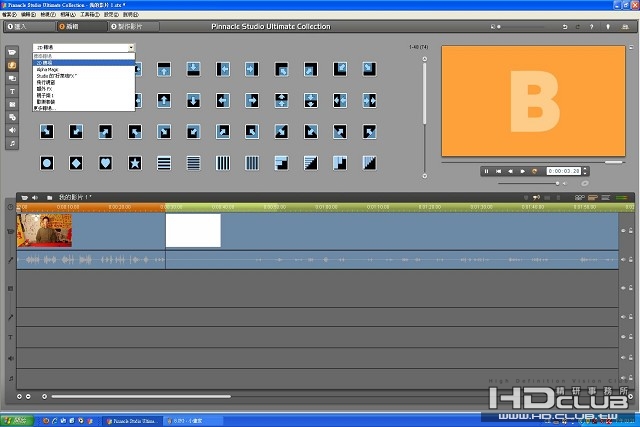Click the fast forward preview button
Viewport: 640px width, 427px height.
[522, 171]
